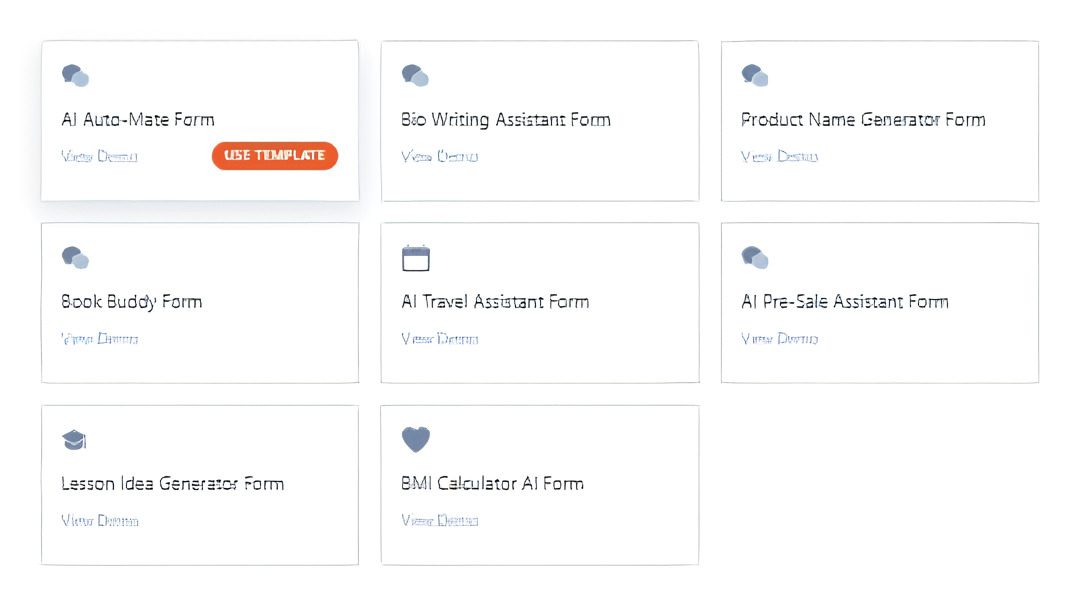Select the Product Name Generator chat icon

click(756, 75)
